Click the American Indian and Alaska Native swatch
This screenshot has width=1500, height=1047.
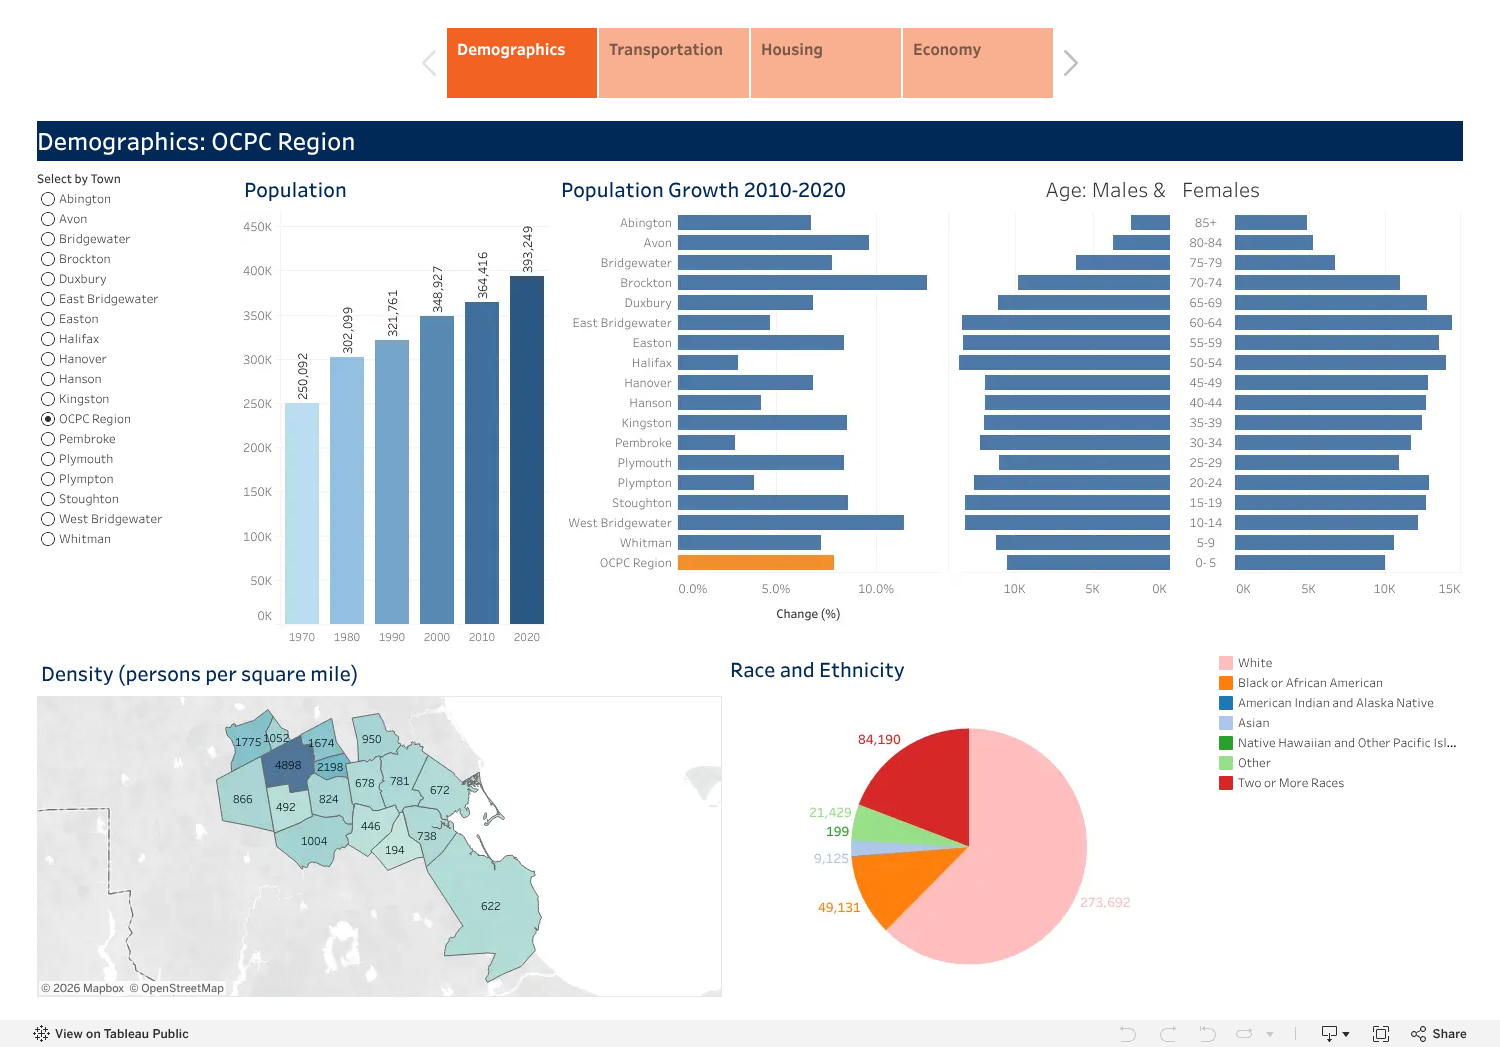(1226, 703)
